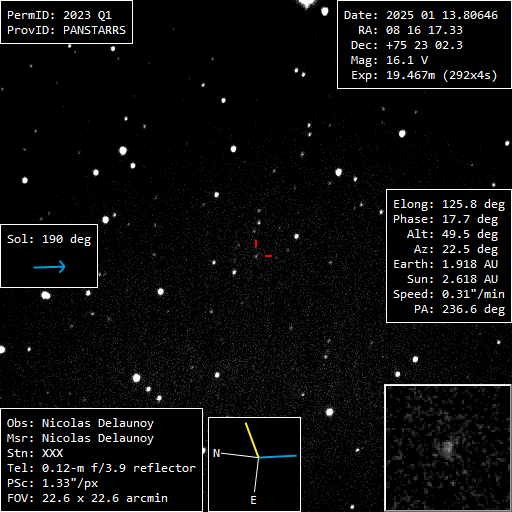
Task: Click the Obs Nicolas Delaunoy line
Action: point(80,423)
